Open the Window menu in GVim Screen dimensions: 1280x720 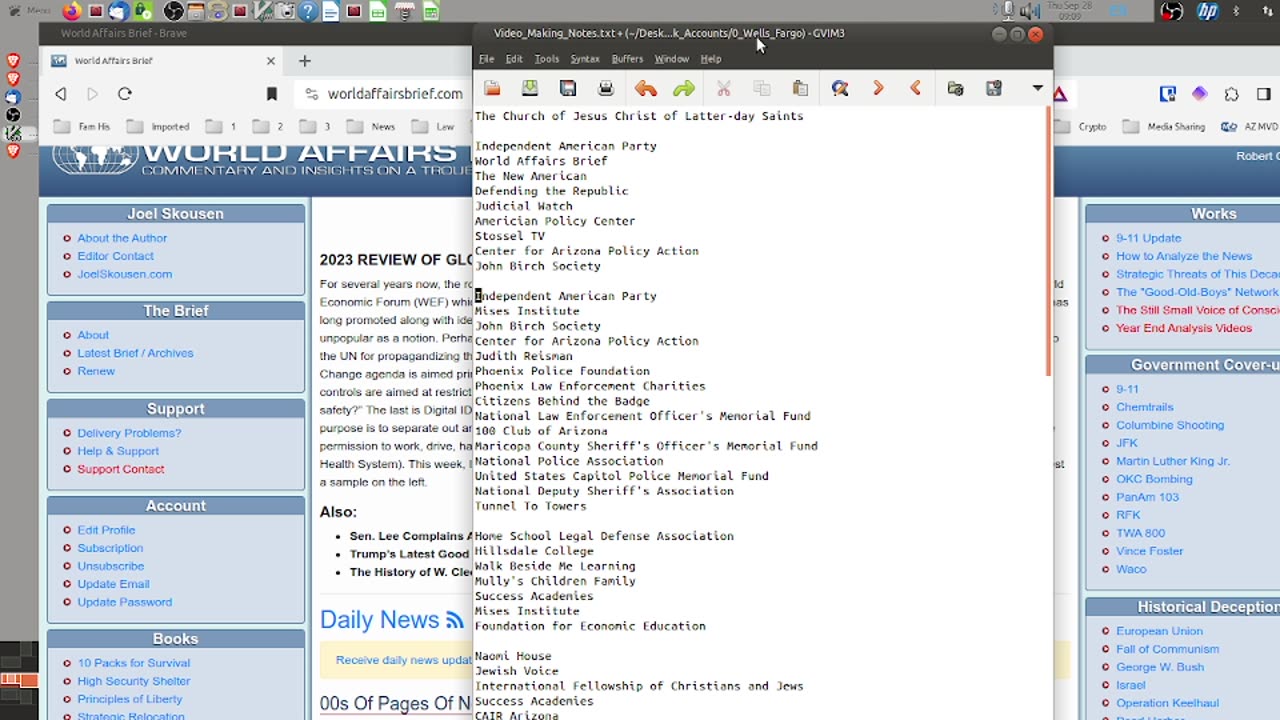coord(671,59)
